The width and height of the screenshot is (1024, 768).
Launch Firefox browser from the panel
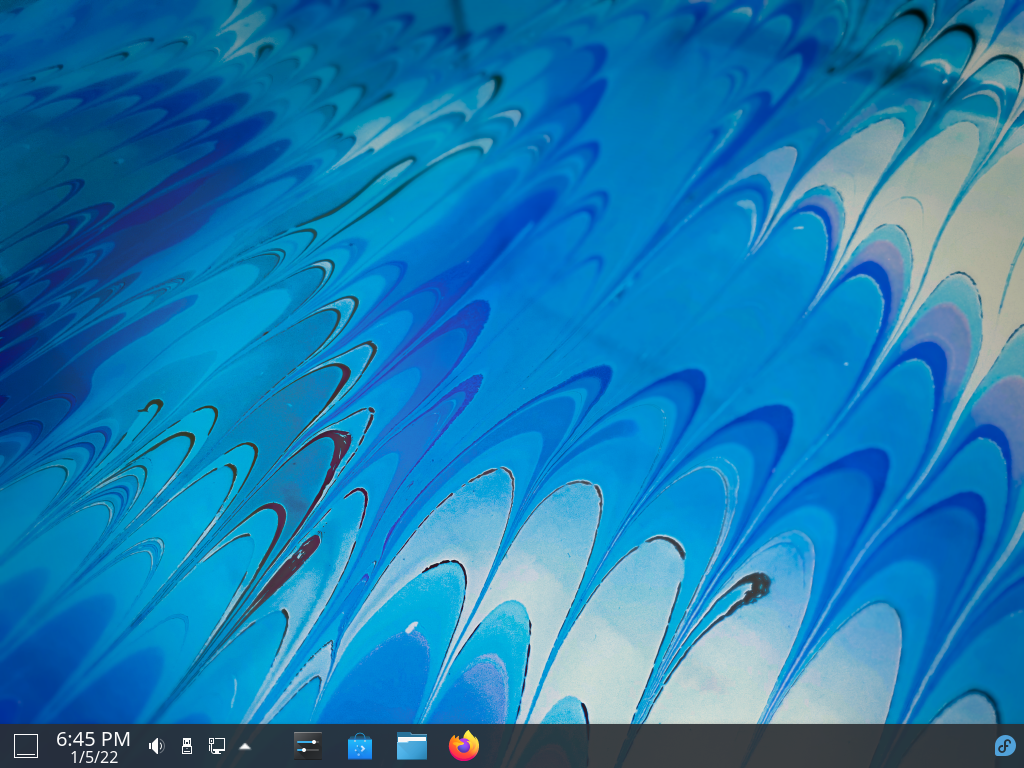pyautogui.click(x=464, y=745)
